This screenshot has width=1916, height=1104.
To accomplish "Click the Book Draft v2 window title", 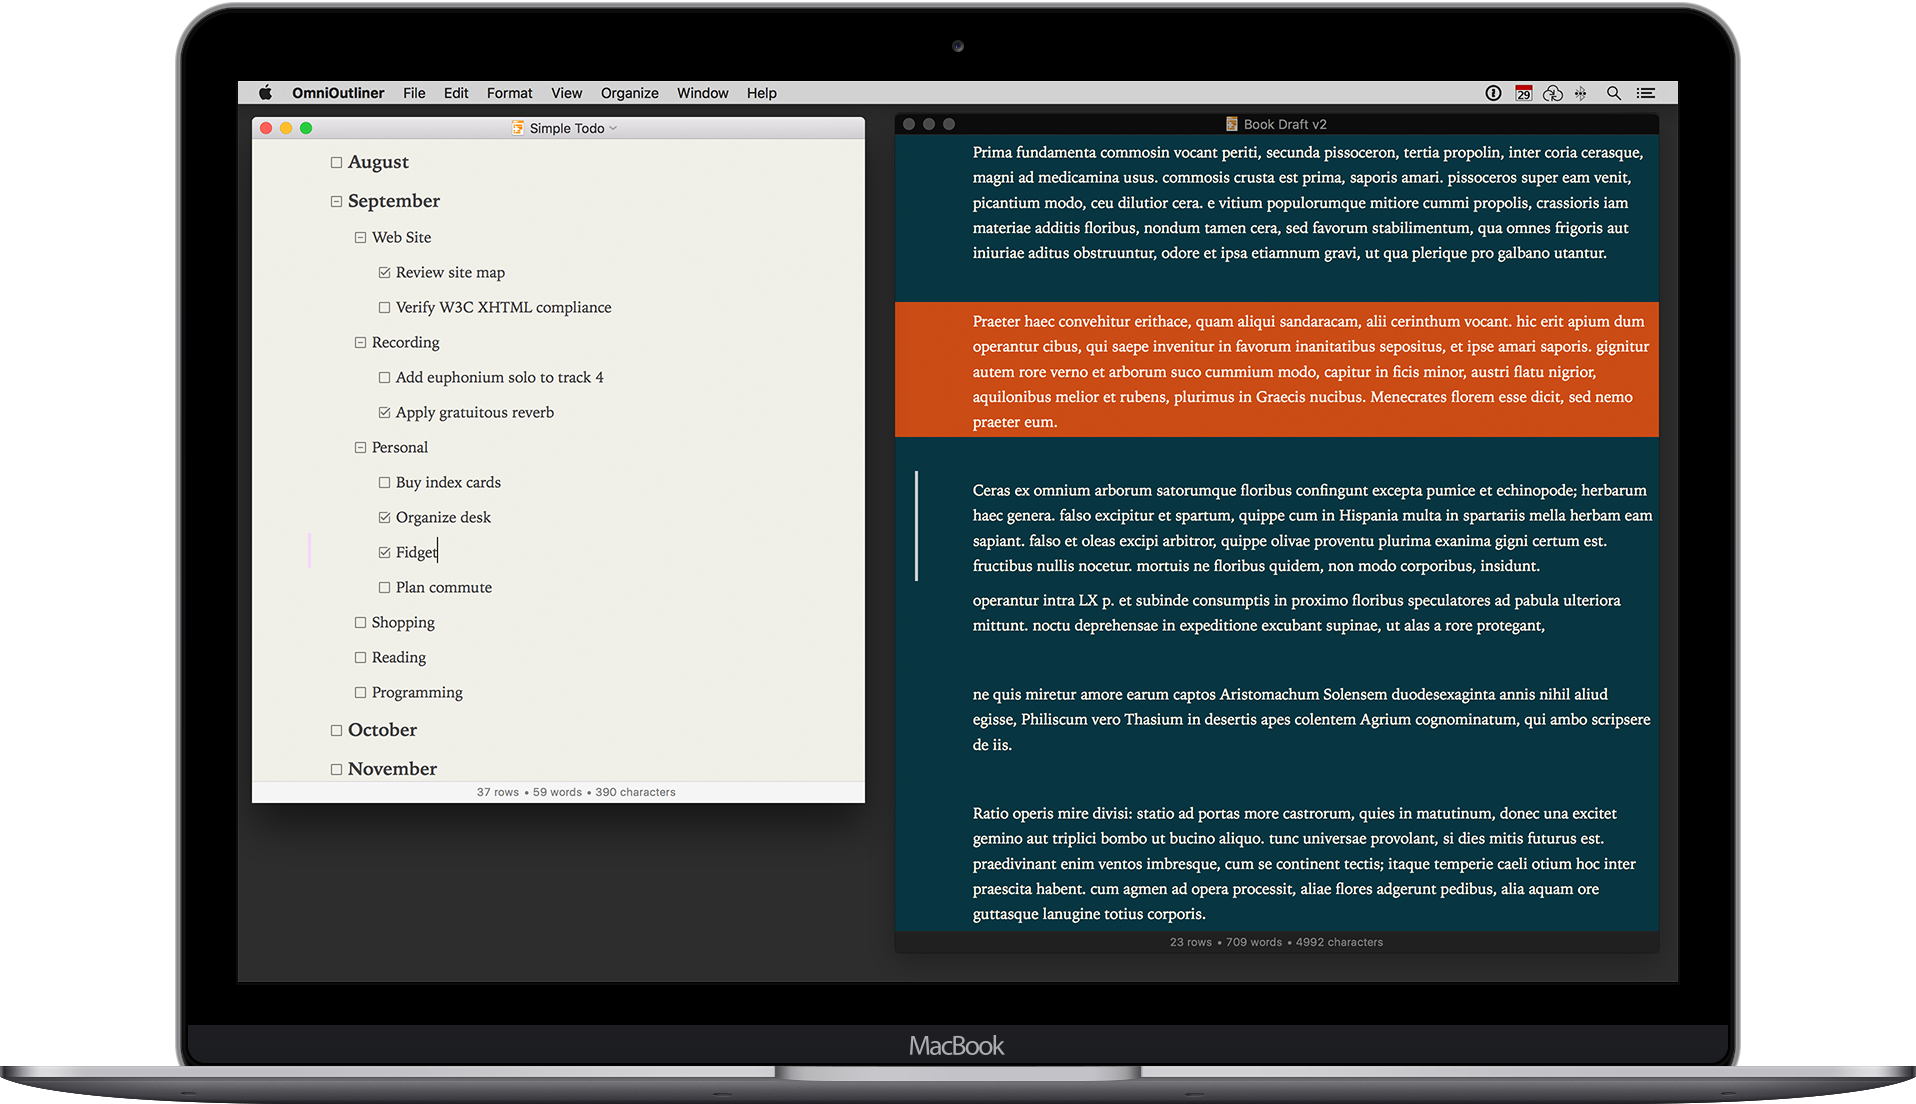I will click(x=1285, y=124).
